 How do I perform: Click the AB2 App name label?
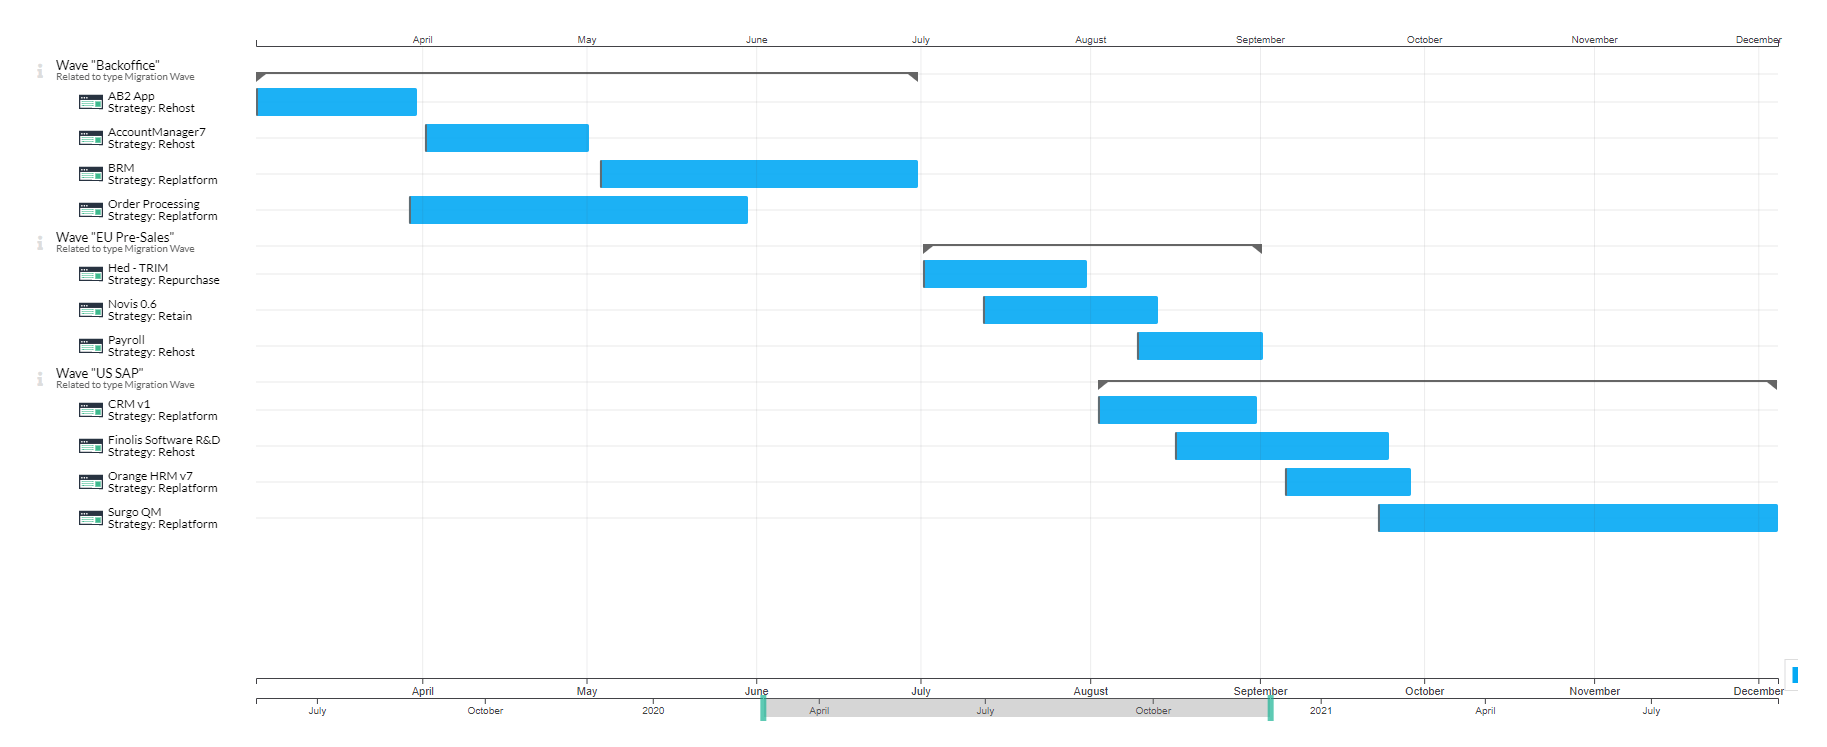click(x=131, y=96)
